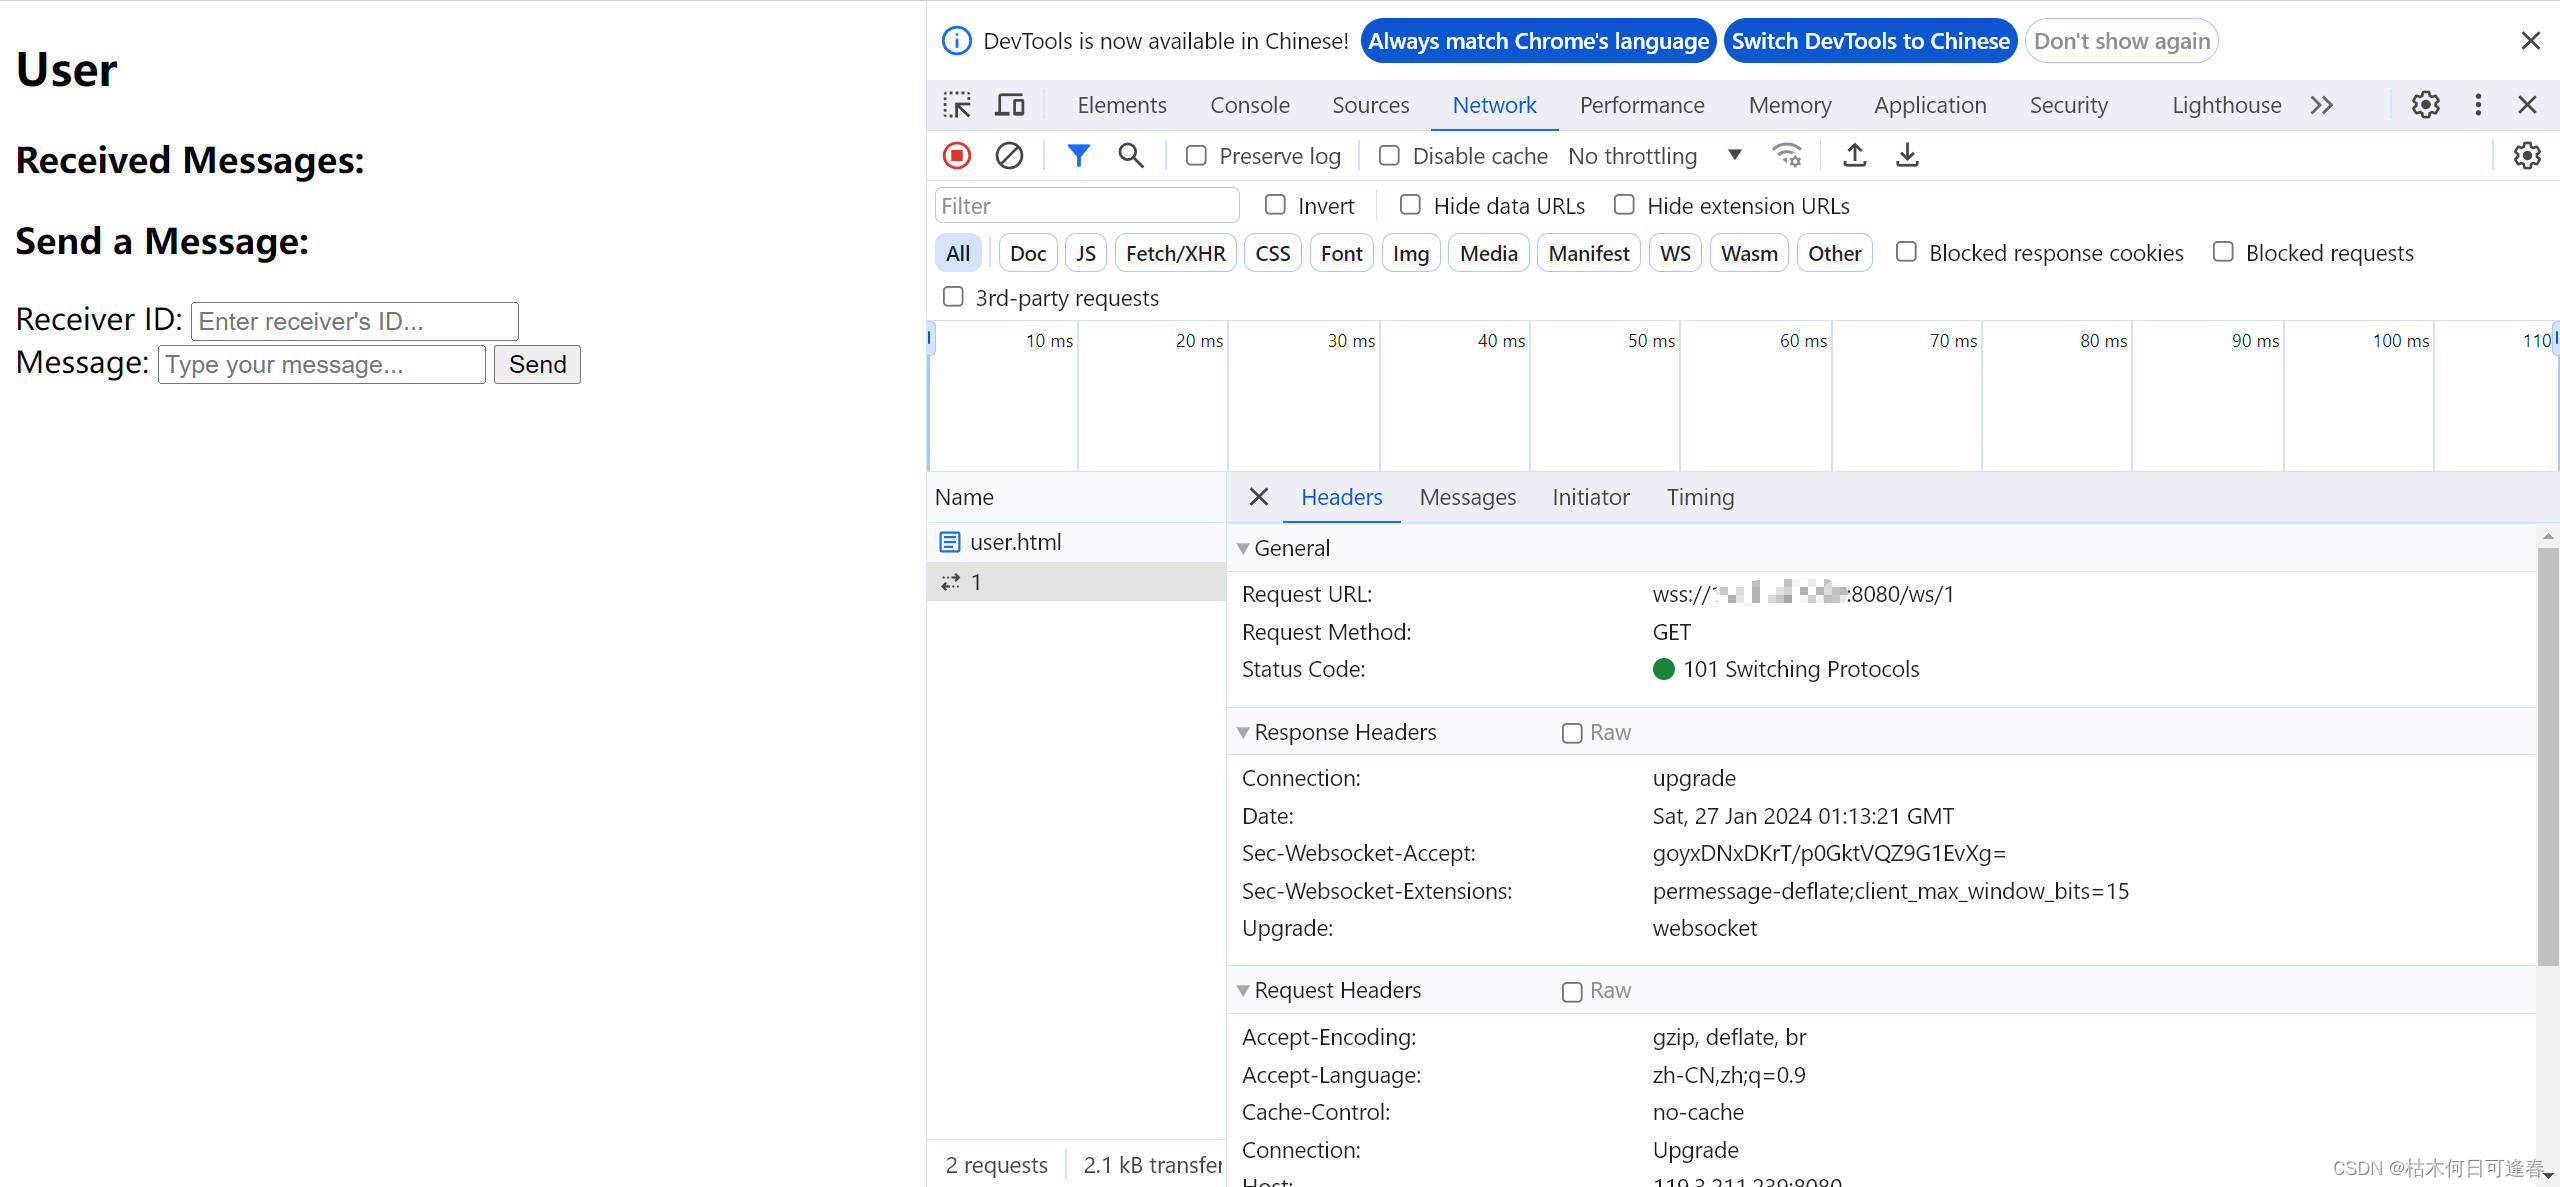Open network panel settings gear
Viewport: 2560px width, 1187px height.
tap(2527, 156)
